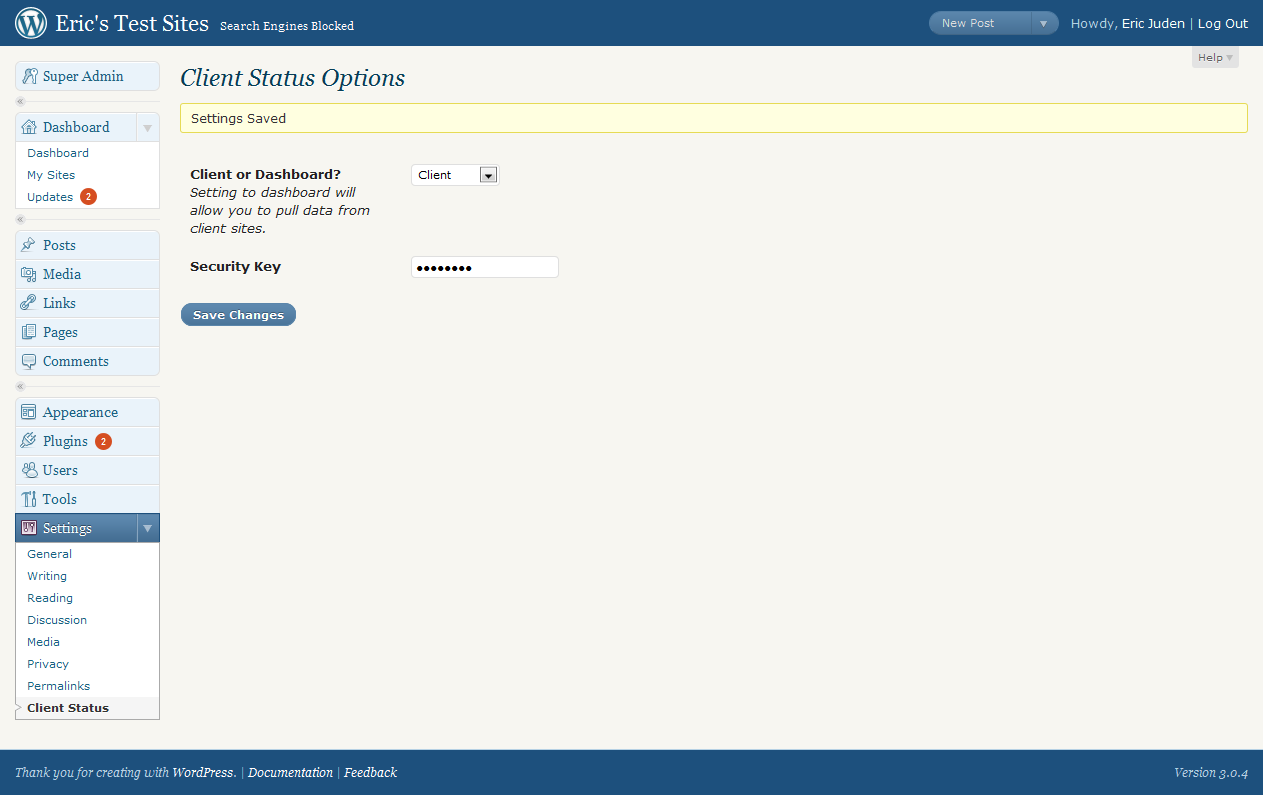The image size is (1263, 795).
Task: Click the Plugins plug icon
Action: [x=29, y=441]
